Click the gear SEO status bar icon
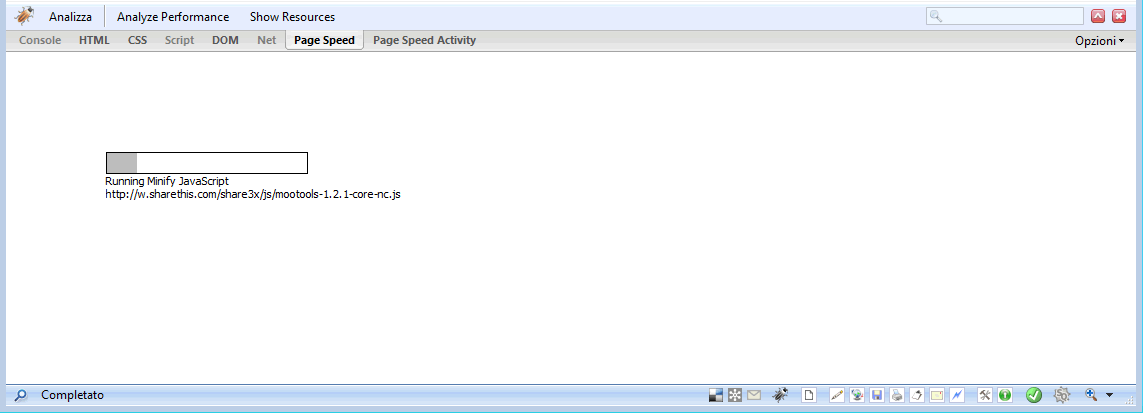This screenshot has width=1143, height=413. (1061, 396)
